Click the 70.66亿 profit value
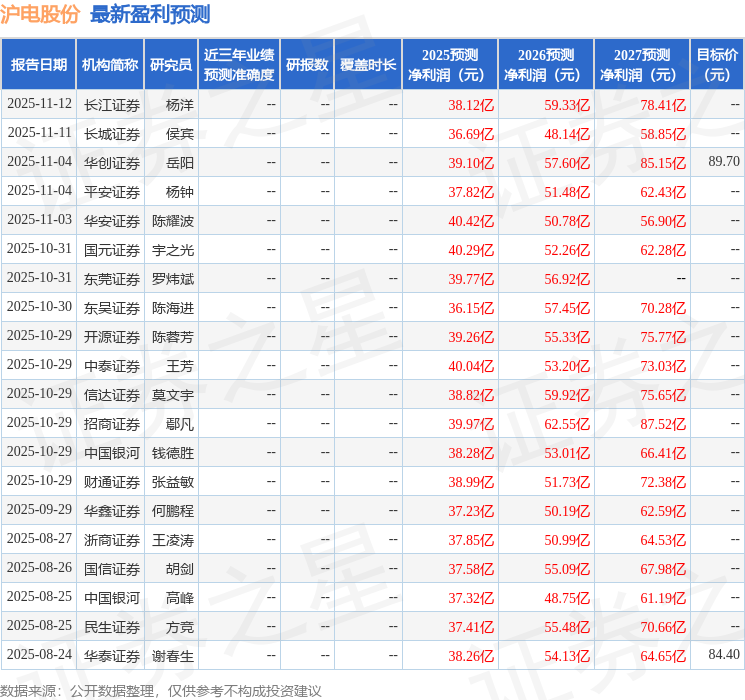This screenshot has height=700, width=745. (663, 627)
